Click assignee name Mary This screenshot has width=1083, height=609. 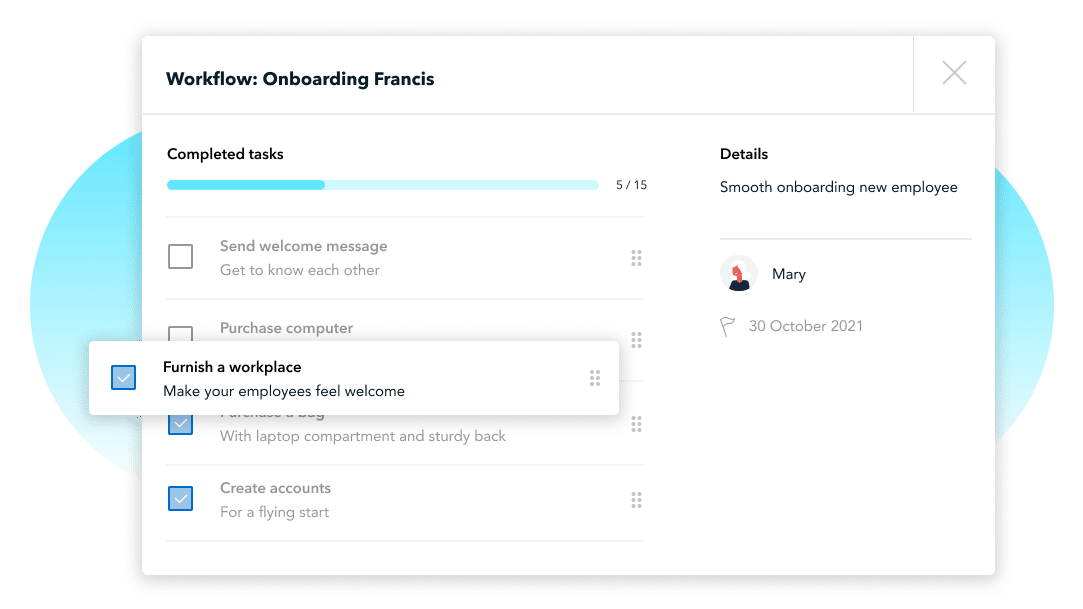tap(789, 274)
